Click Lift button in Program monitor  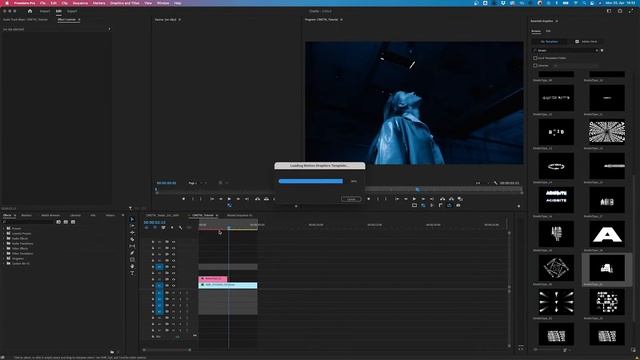pos(442,199)
